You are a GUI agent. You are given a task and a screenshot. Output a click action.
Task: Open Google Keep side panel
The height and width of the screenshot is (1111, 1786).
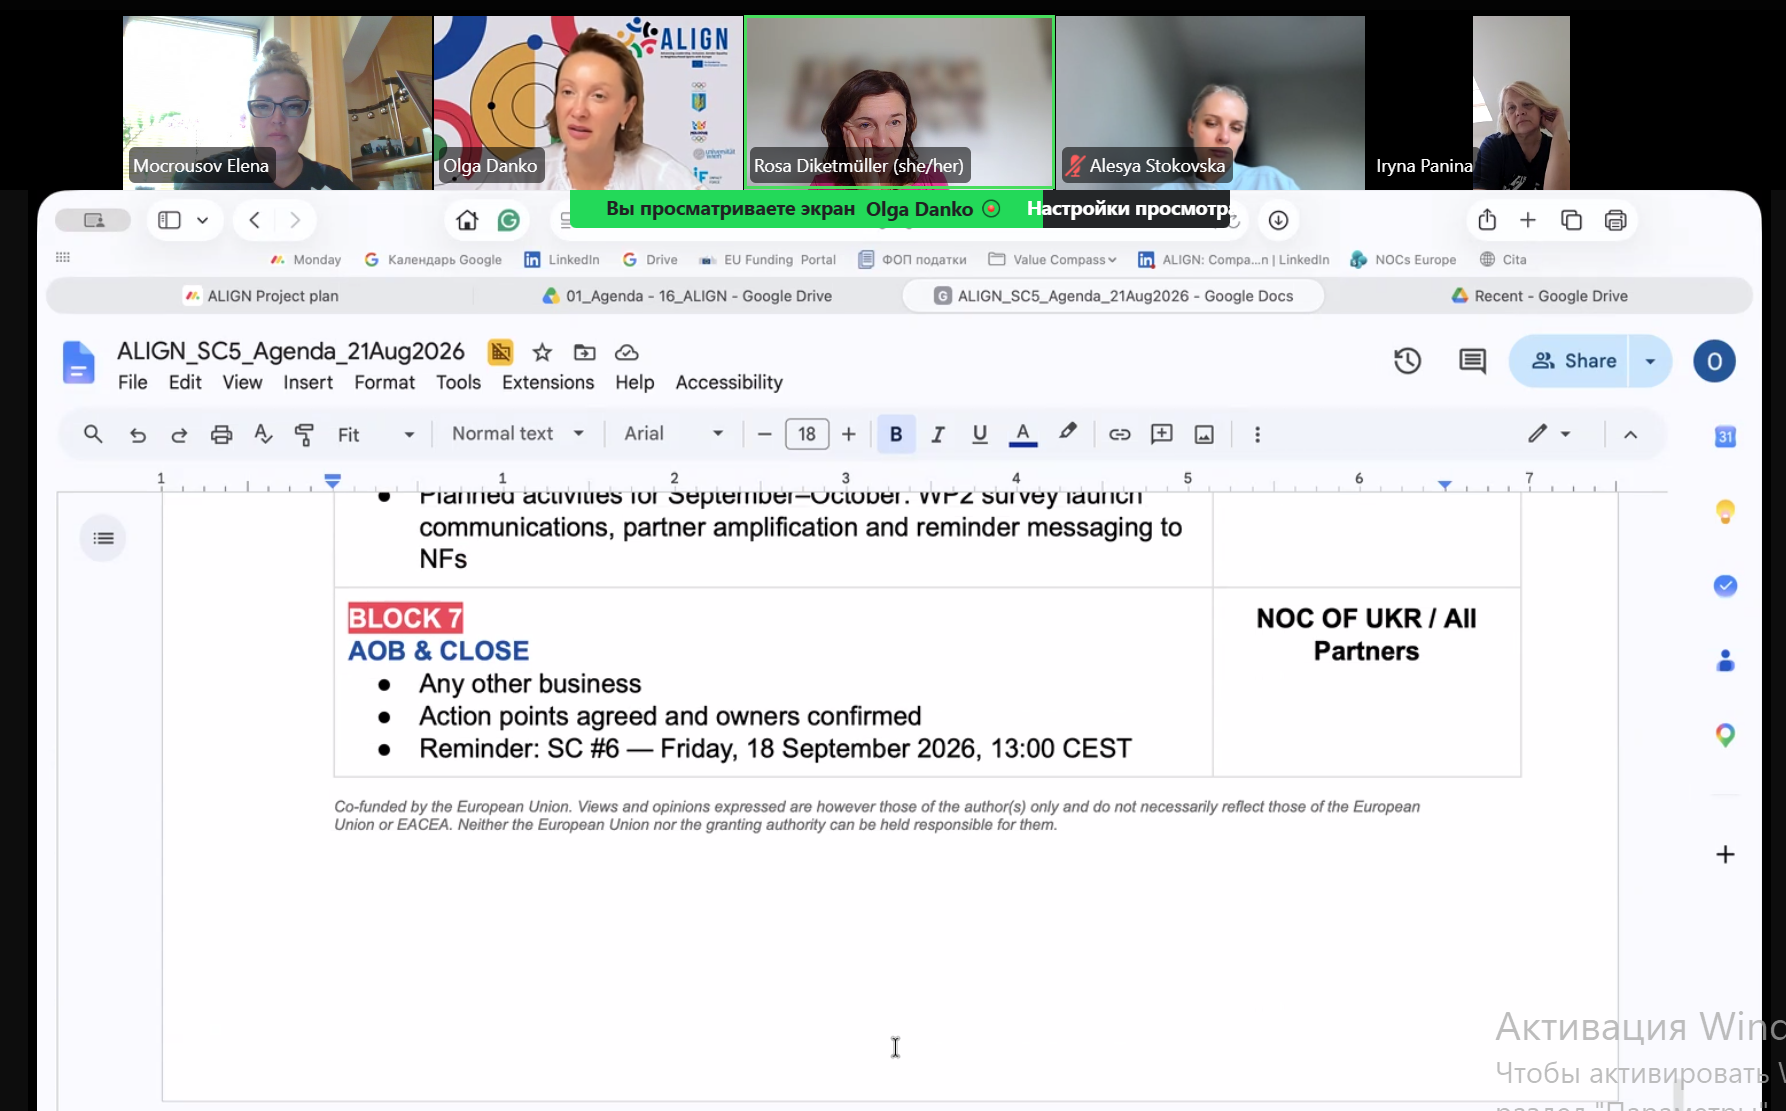(x=1725, y=511)
